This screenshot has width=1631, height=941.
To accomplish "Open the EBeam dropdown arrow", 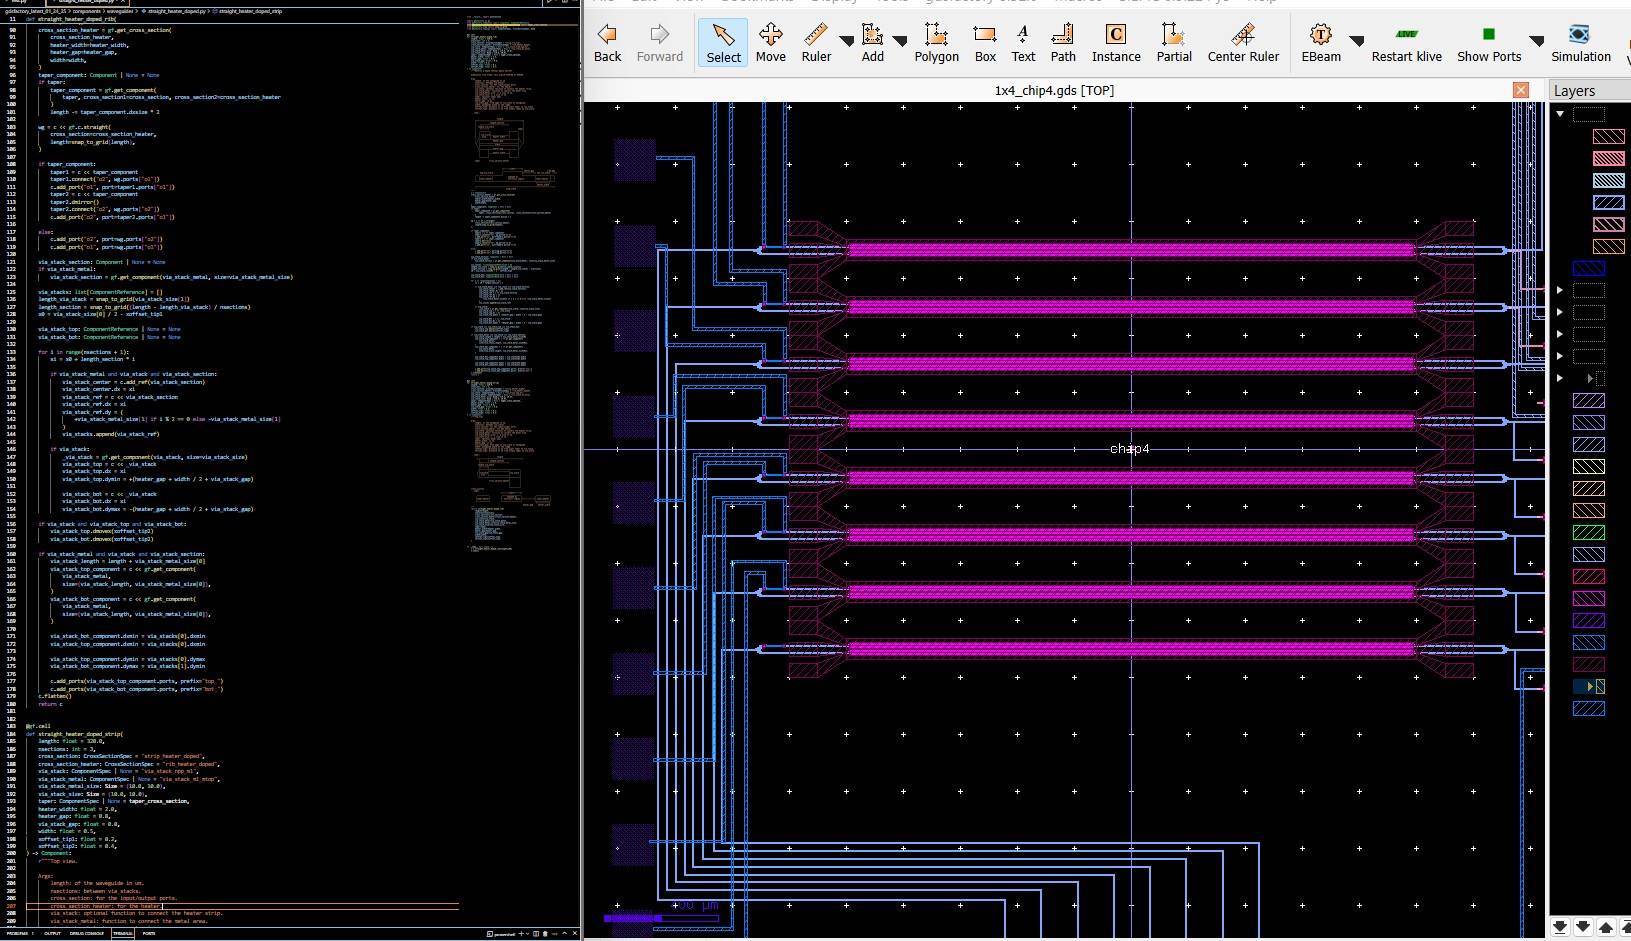I will pos(1357,42).
